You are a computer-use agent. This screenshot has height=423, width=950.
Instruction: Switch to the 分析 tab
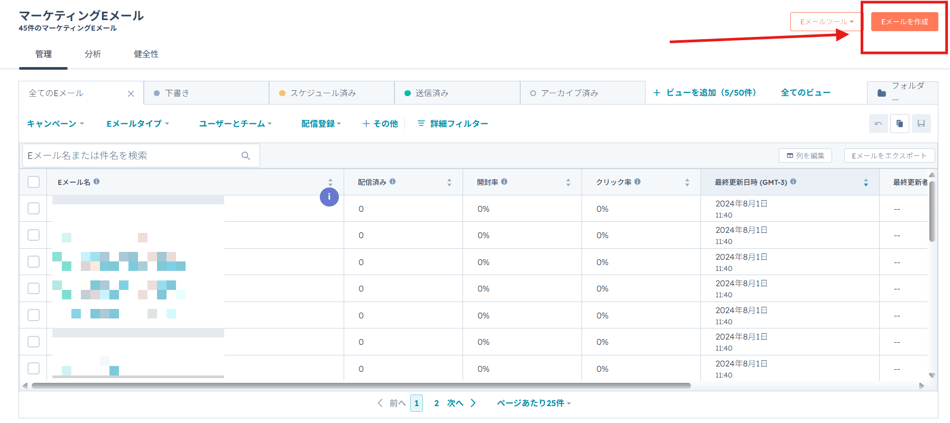(x=93, y=54)
